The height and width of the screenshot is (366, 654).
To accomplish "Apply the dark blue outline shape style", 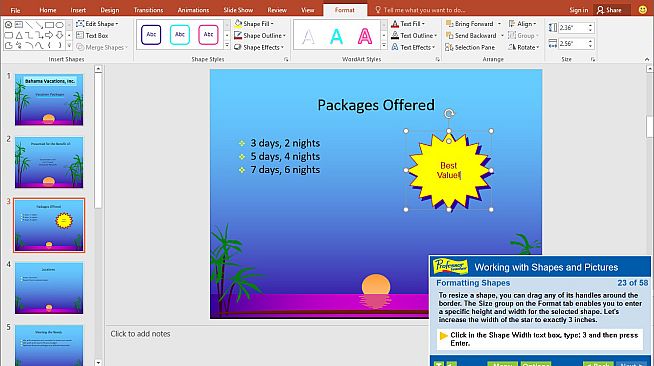I will click(151, 35).
